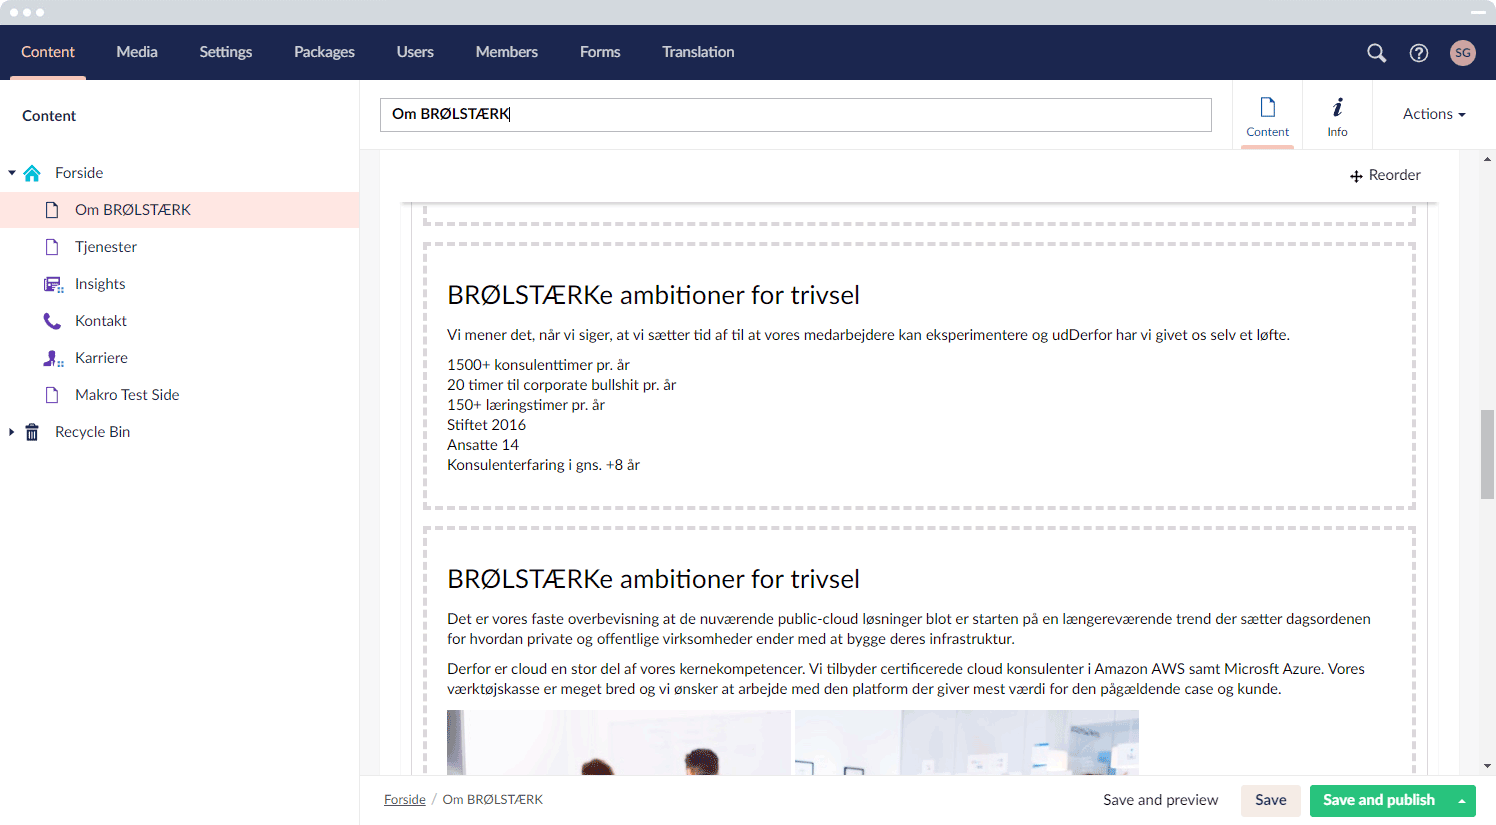Click the Reorder control
The width and height of the screenshot is (1496, 825).
coord(1385,174)
